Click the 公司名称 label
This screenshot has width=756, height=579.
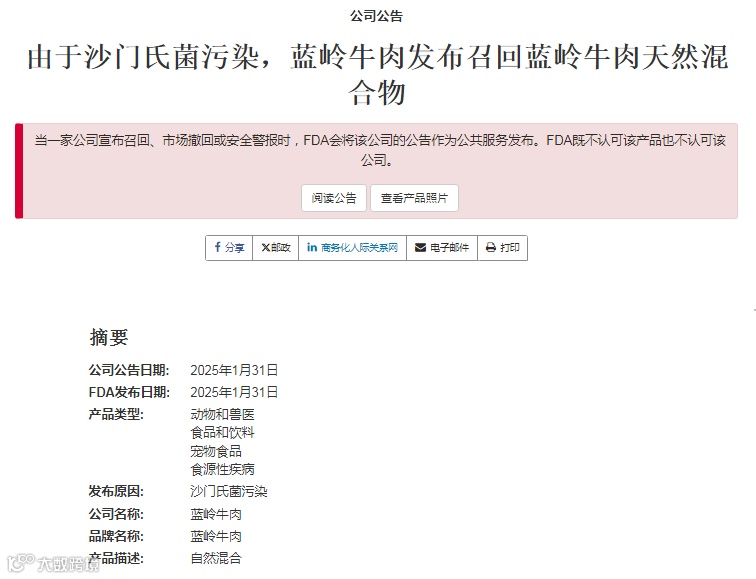point(116,514)
